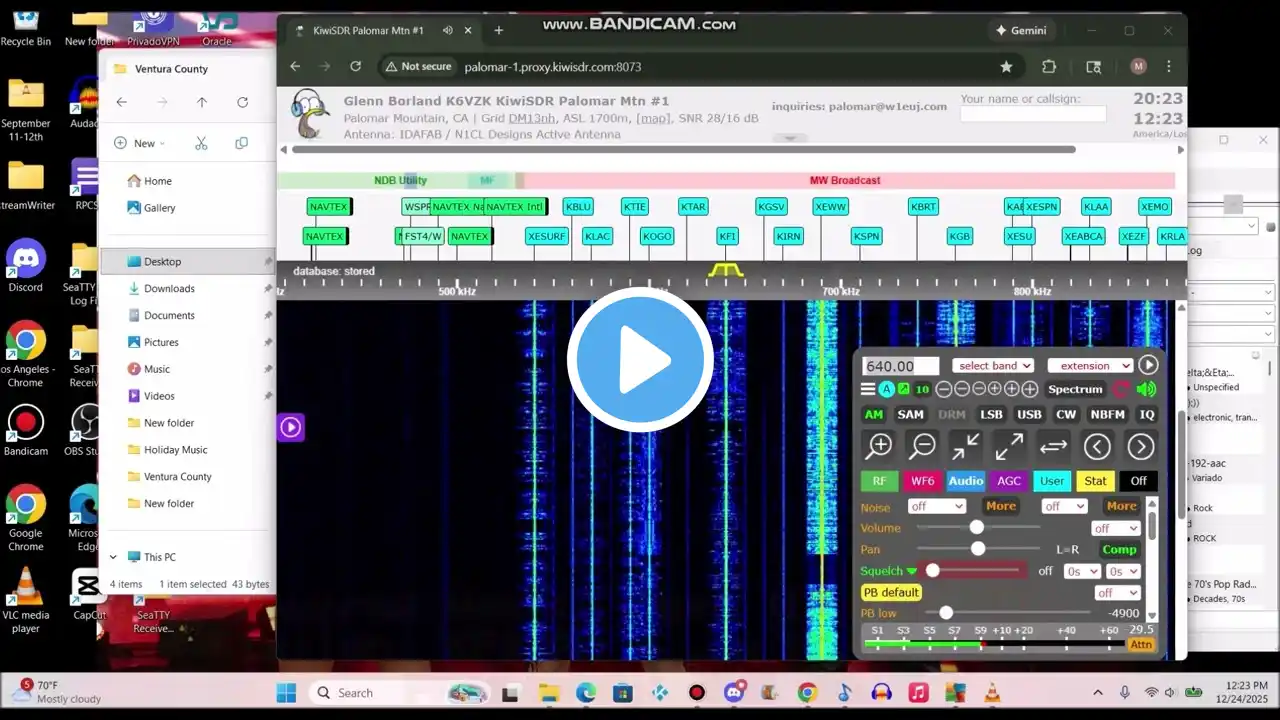The image size is (1280, 720).
Task: Click the purple play icon on waterfall edge
Action: coord(290,428)
